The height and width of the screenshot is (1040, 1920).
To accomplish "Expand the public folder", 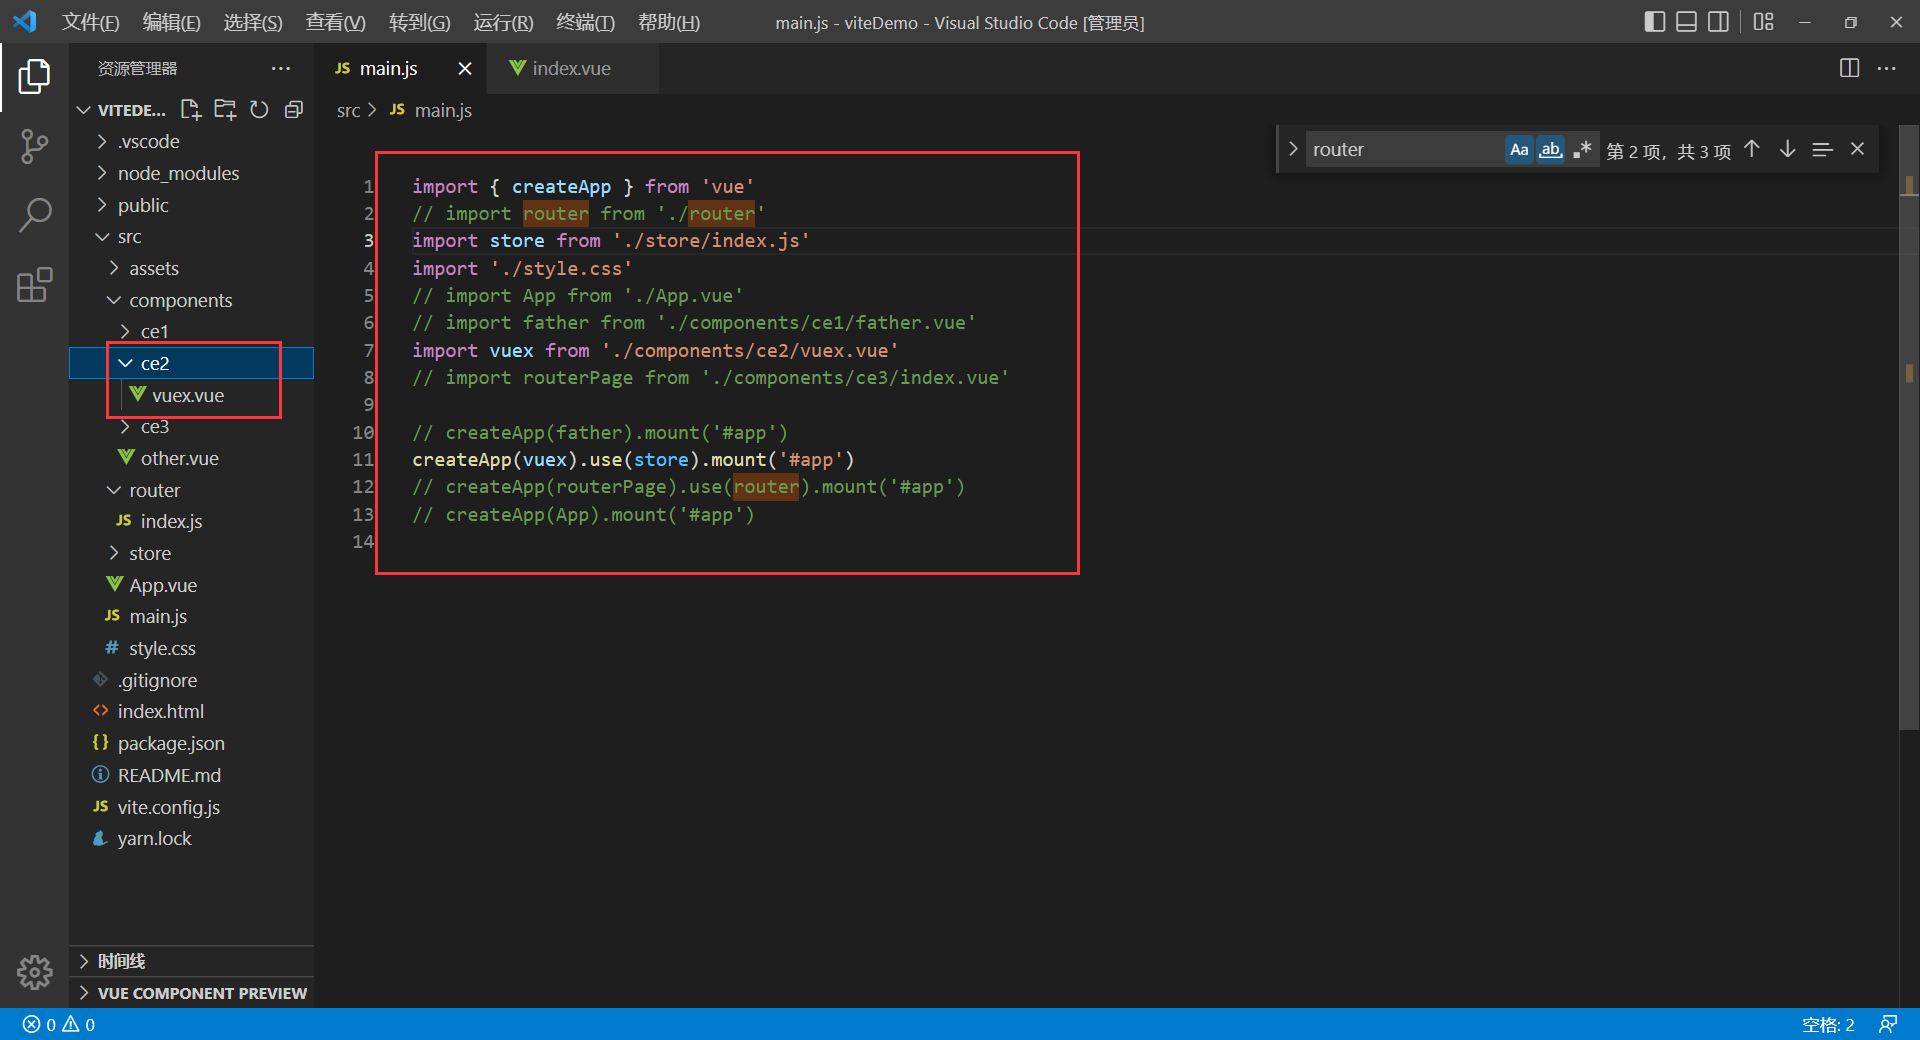I will click(x=192, y=205).
